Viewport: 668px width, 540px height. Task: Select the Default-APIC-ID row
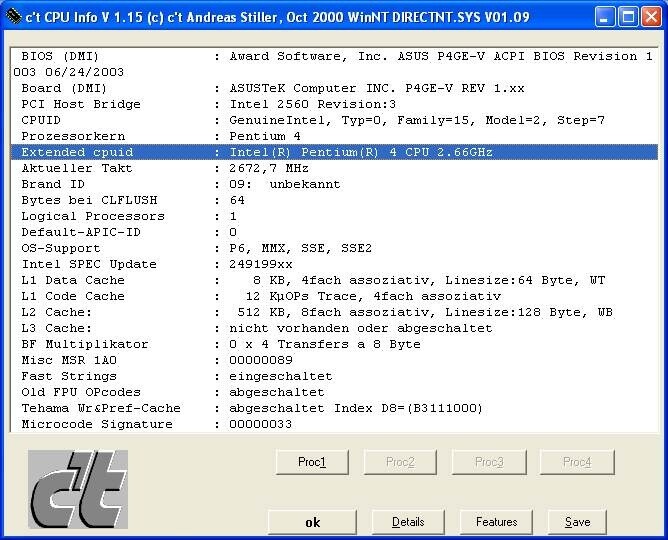tap(334, 232)
